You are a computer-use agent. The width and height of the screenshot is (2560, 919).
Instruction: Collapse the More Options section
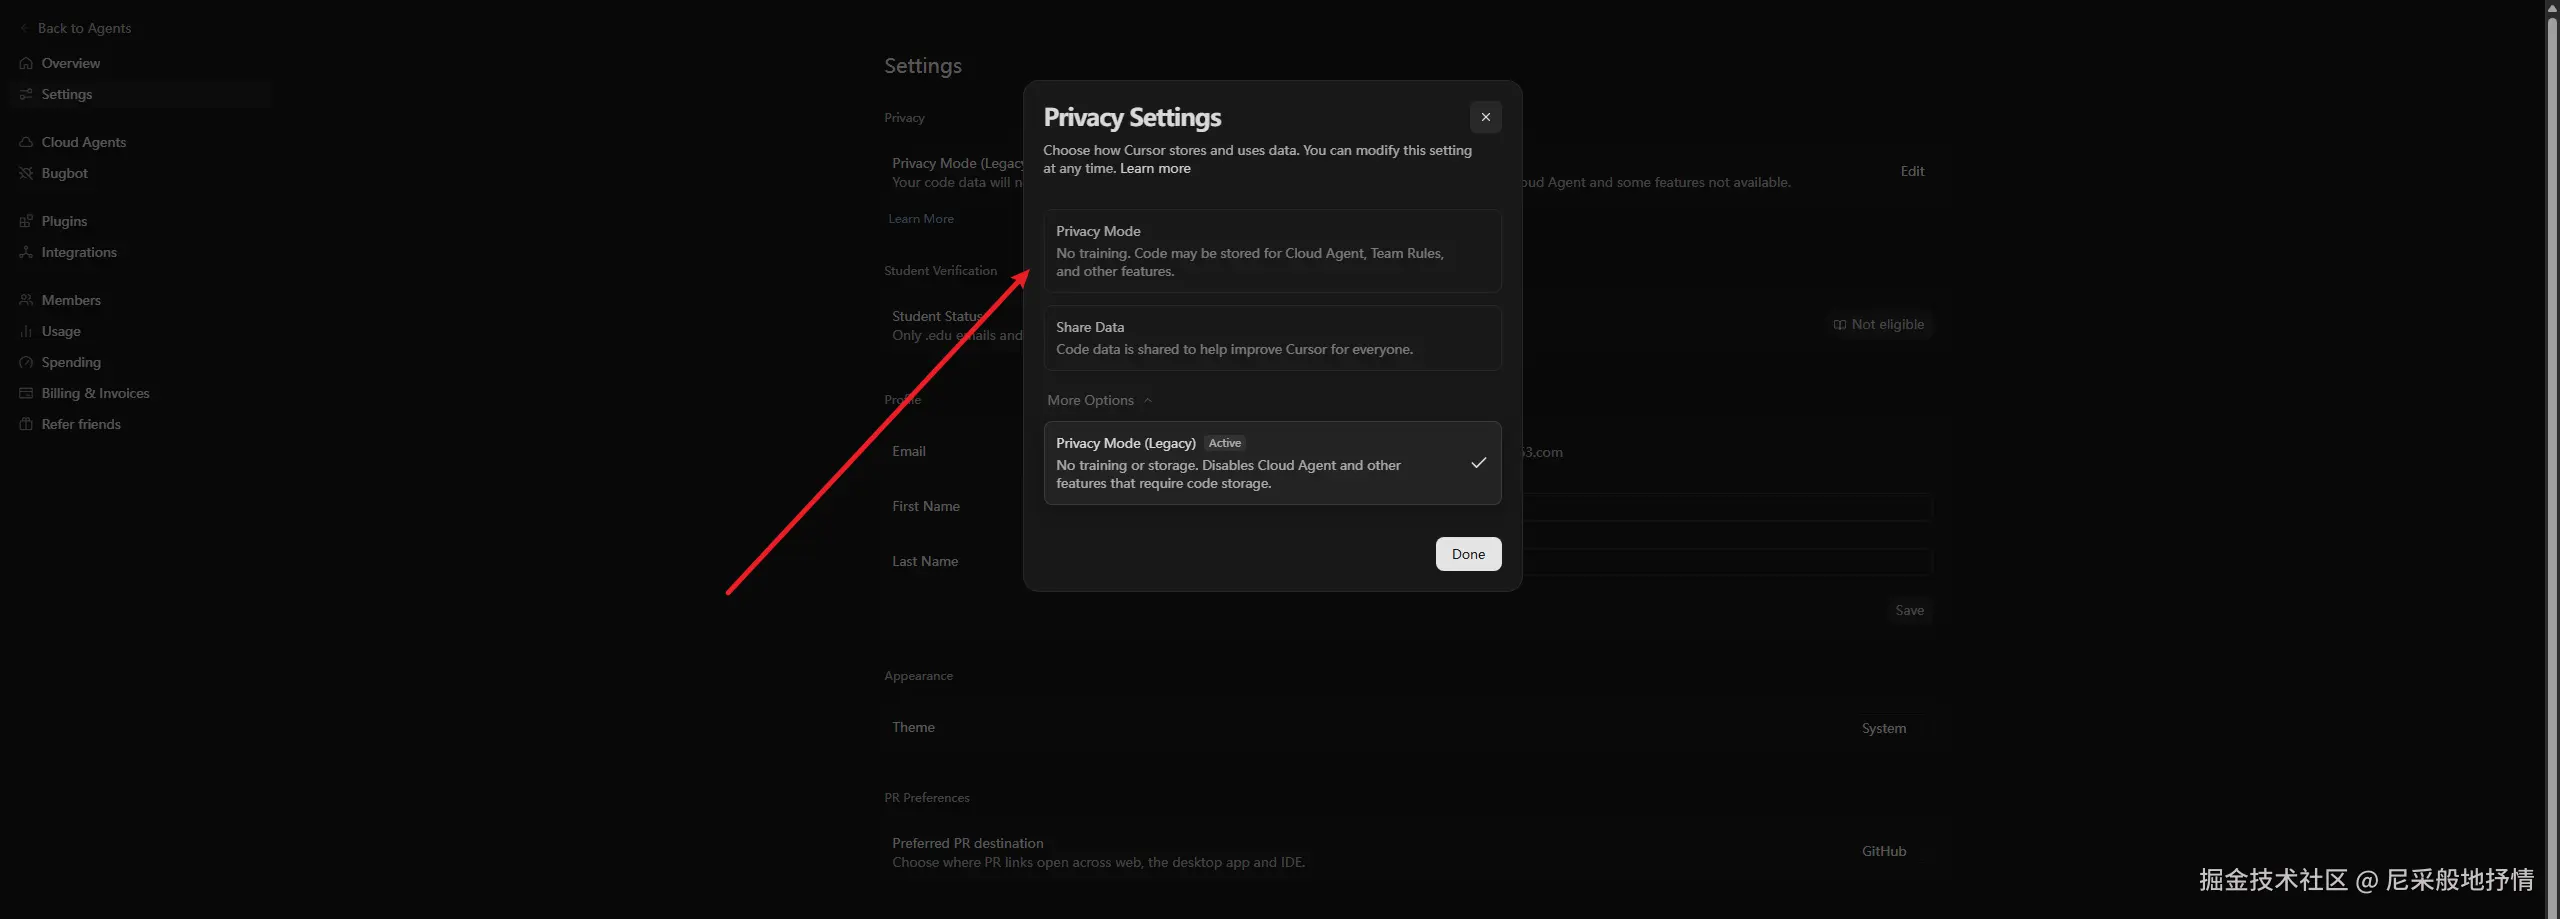point(1100,400)
